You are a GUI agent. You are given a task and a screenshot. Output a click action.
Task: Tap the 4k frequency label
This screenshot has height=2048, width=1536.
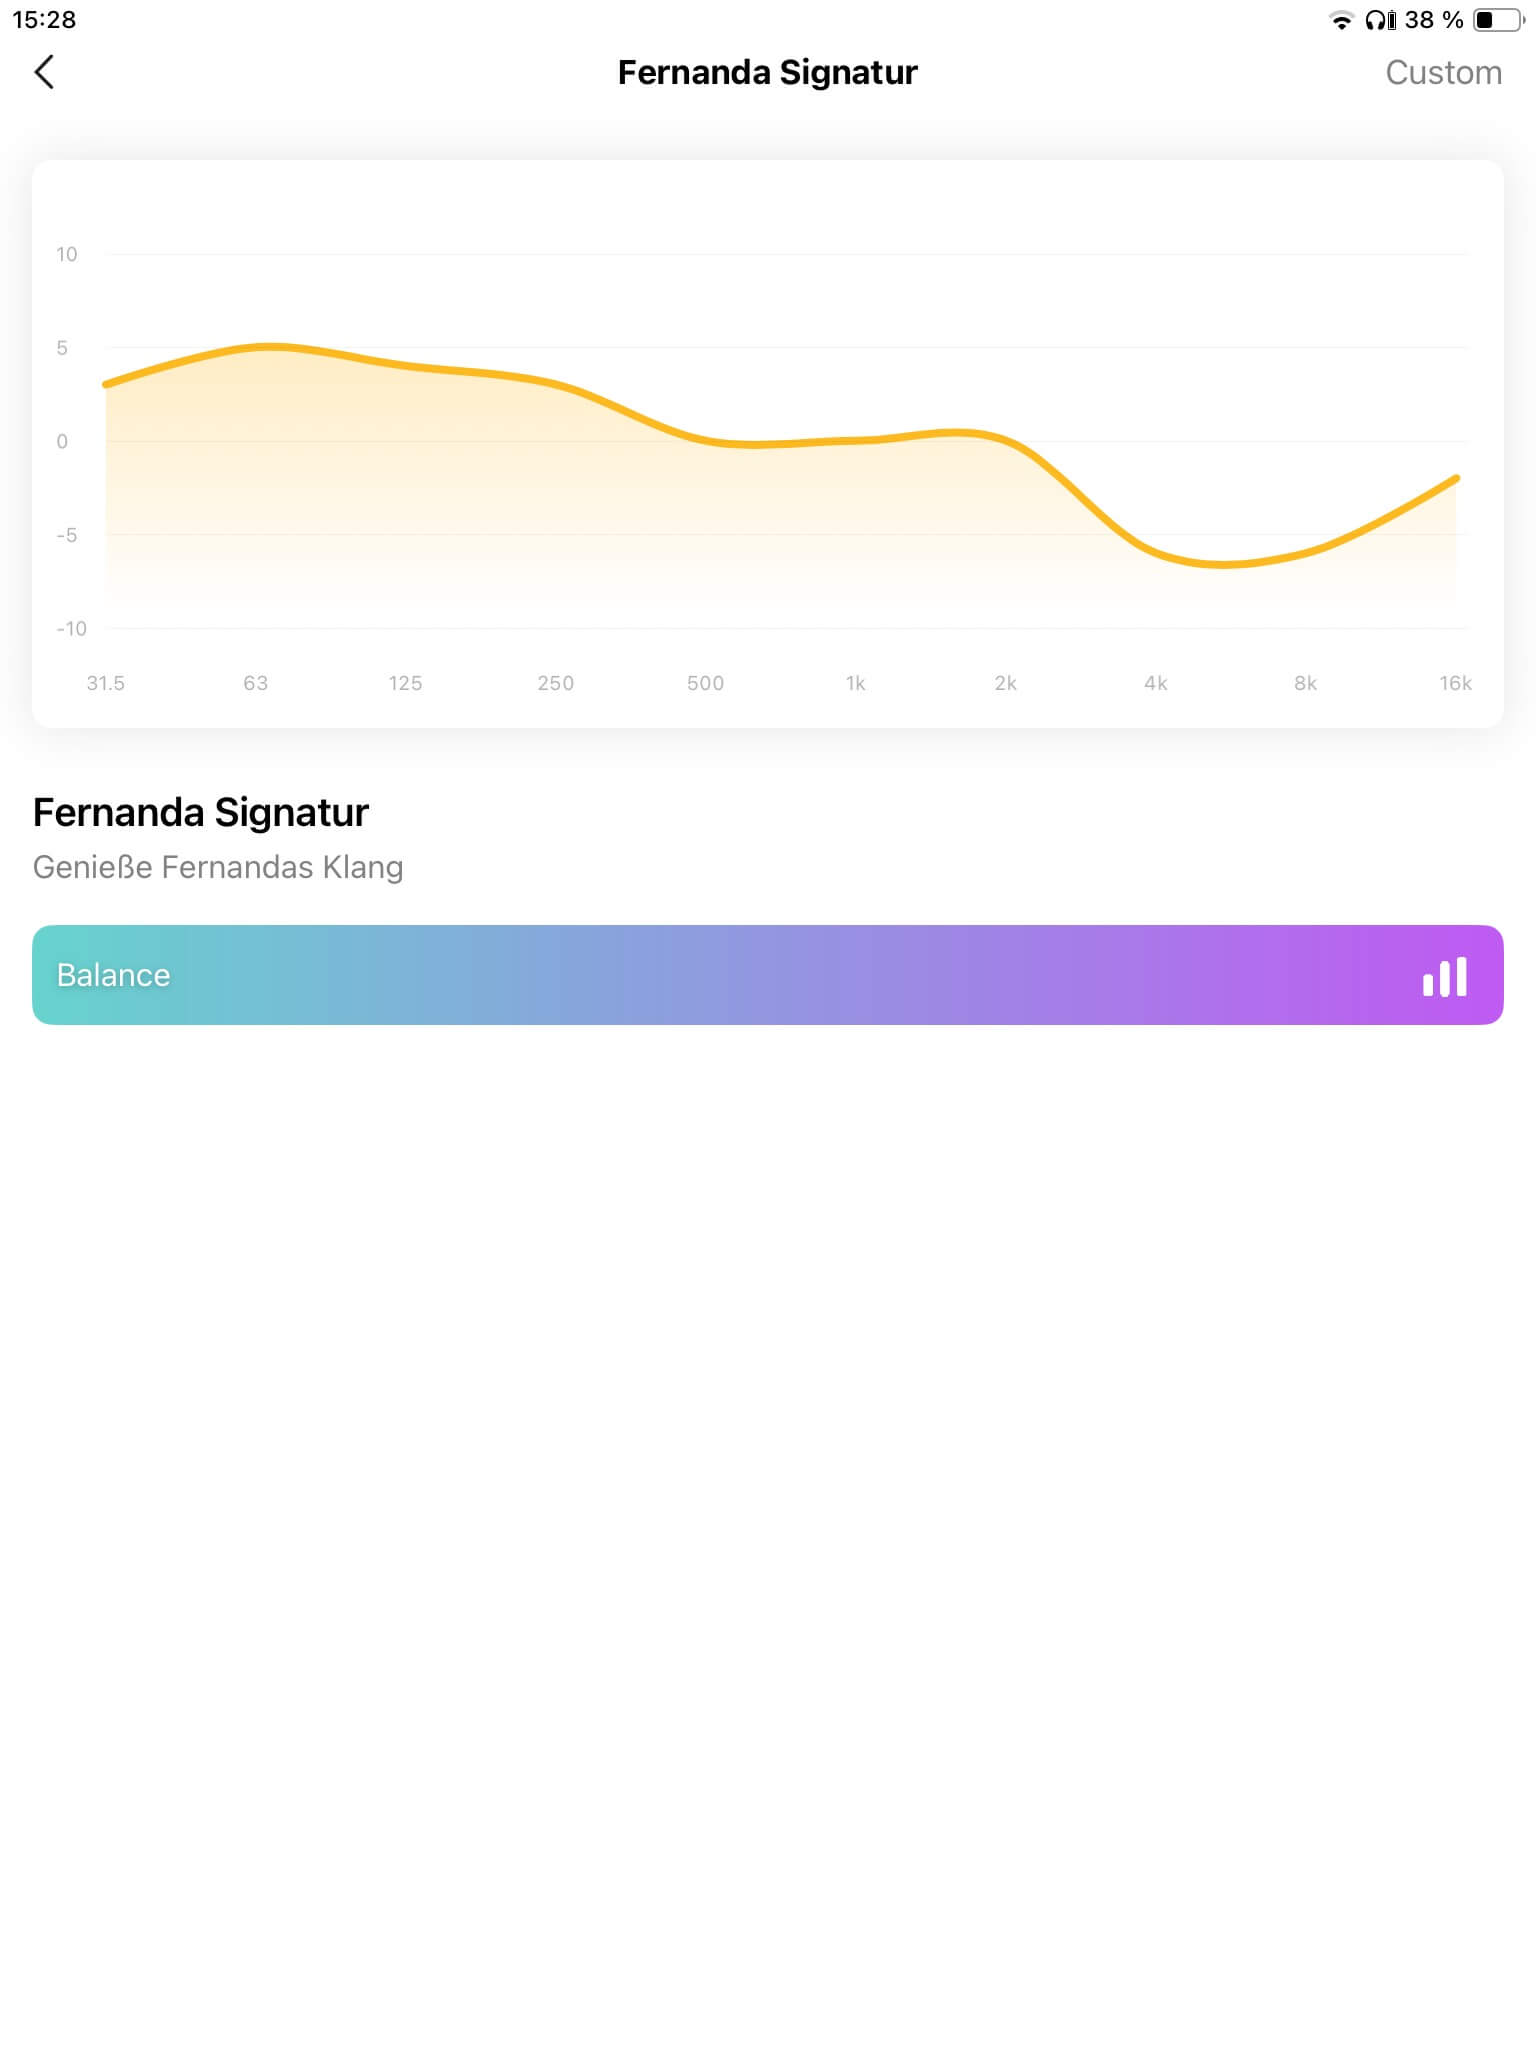tap(1155, 683)
